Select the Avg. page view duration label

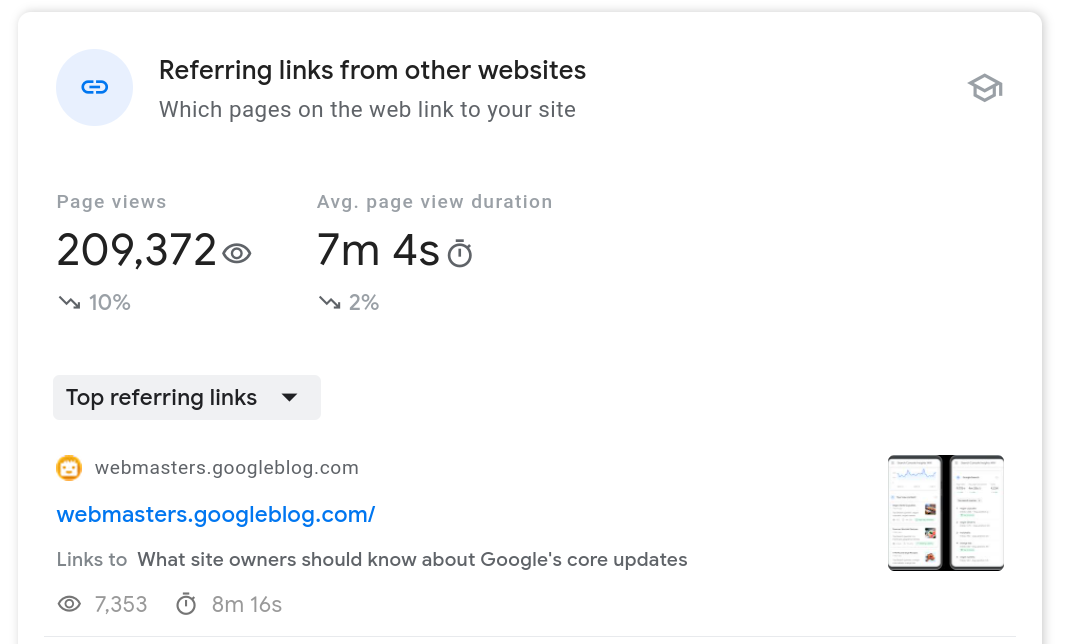434,201
